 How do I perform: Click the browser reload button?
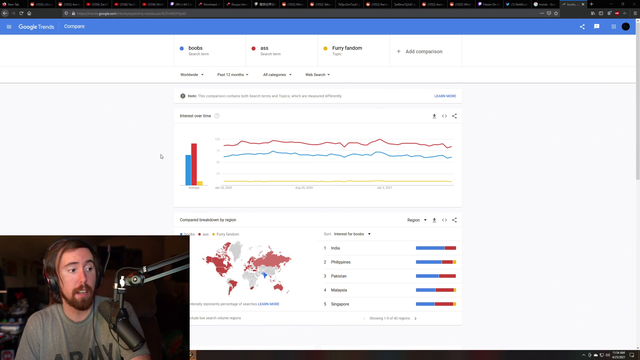point(21,13)
